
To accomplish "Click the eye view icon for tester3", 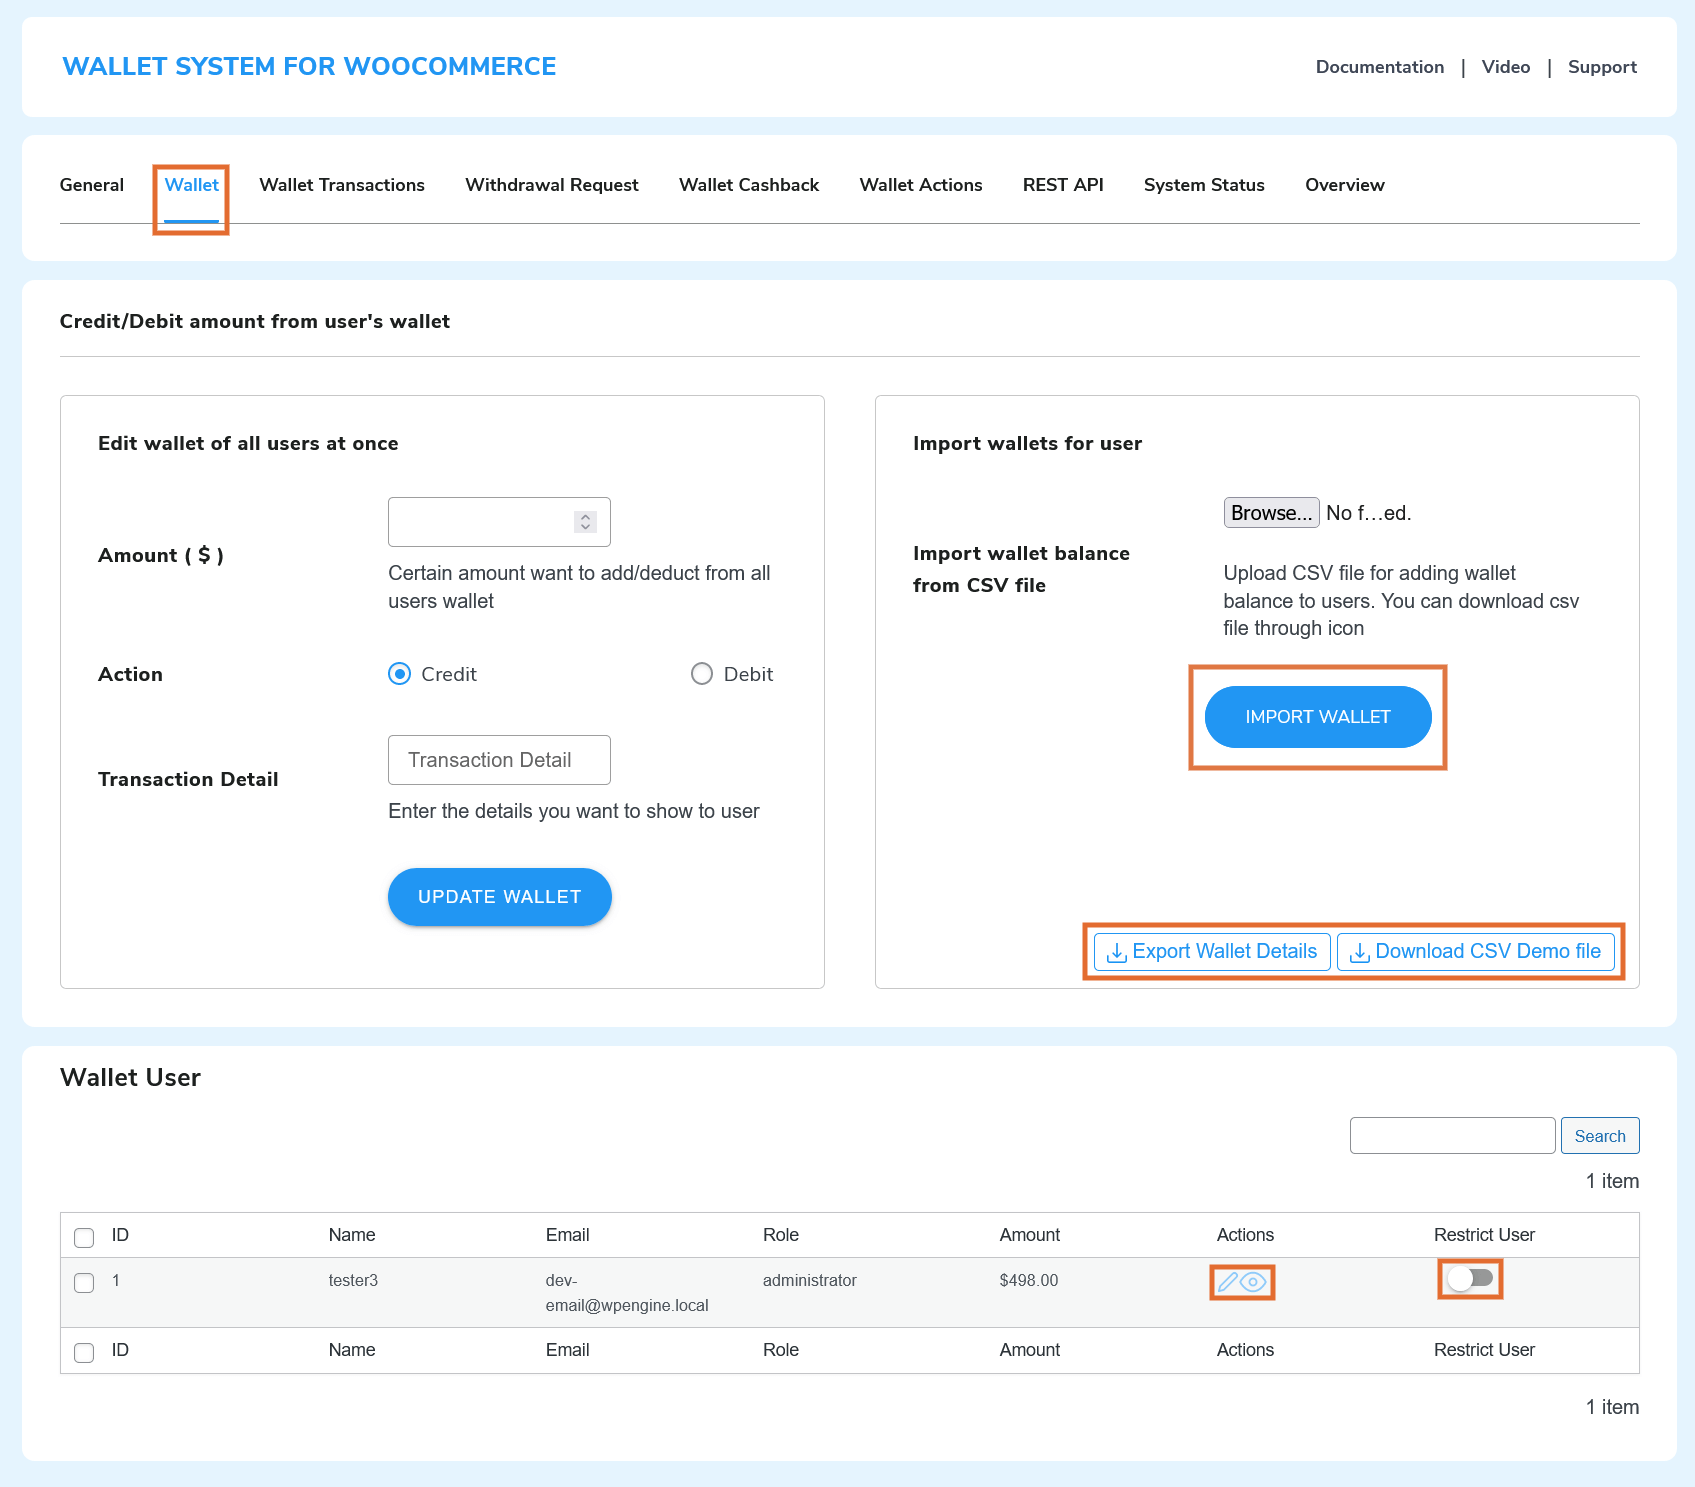I will coord(1253,1282).
